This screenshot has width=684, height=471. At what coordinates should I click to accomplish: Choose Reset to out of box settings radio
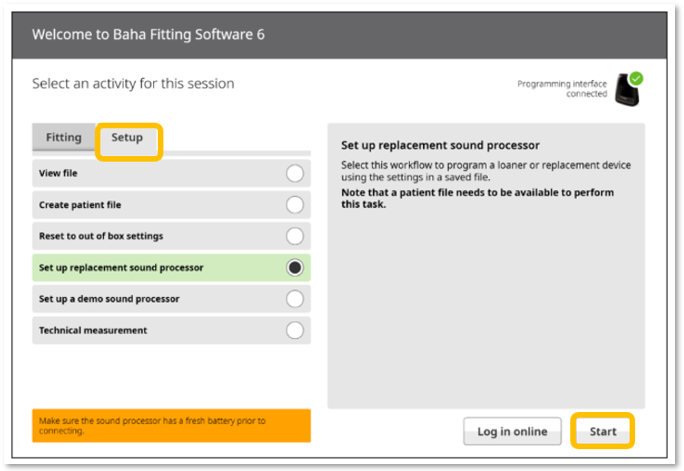[x=295, y=236]
